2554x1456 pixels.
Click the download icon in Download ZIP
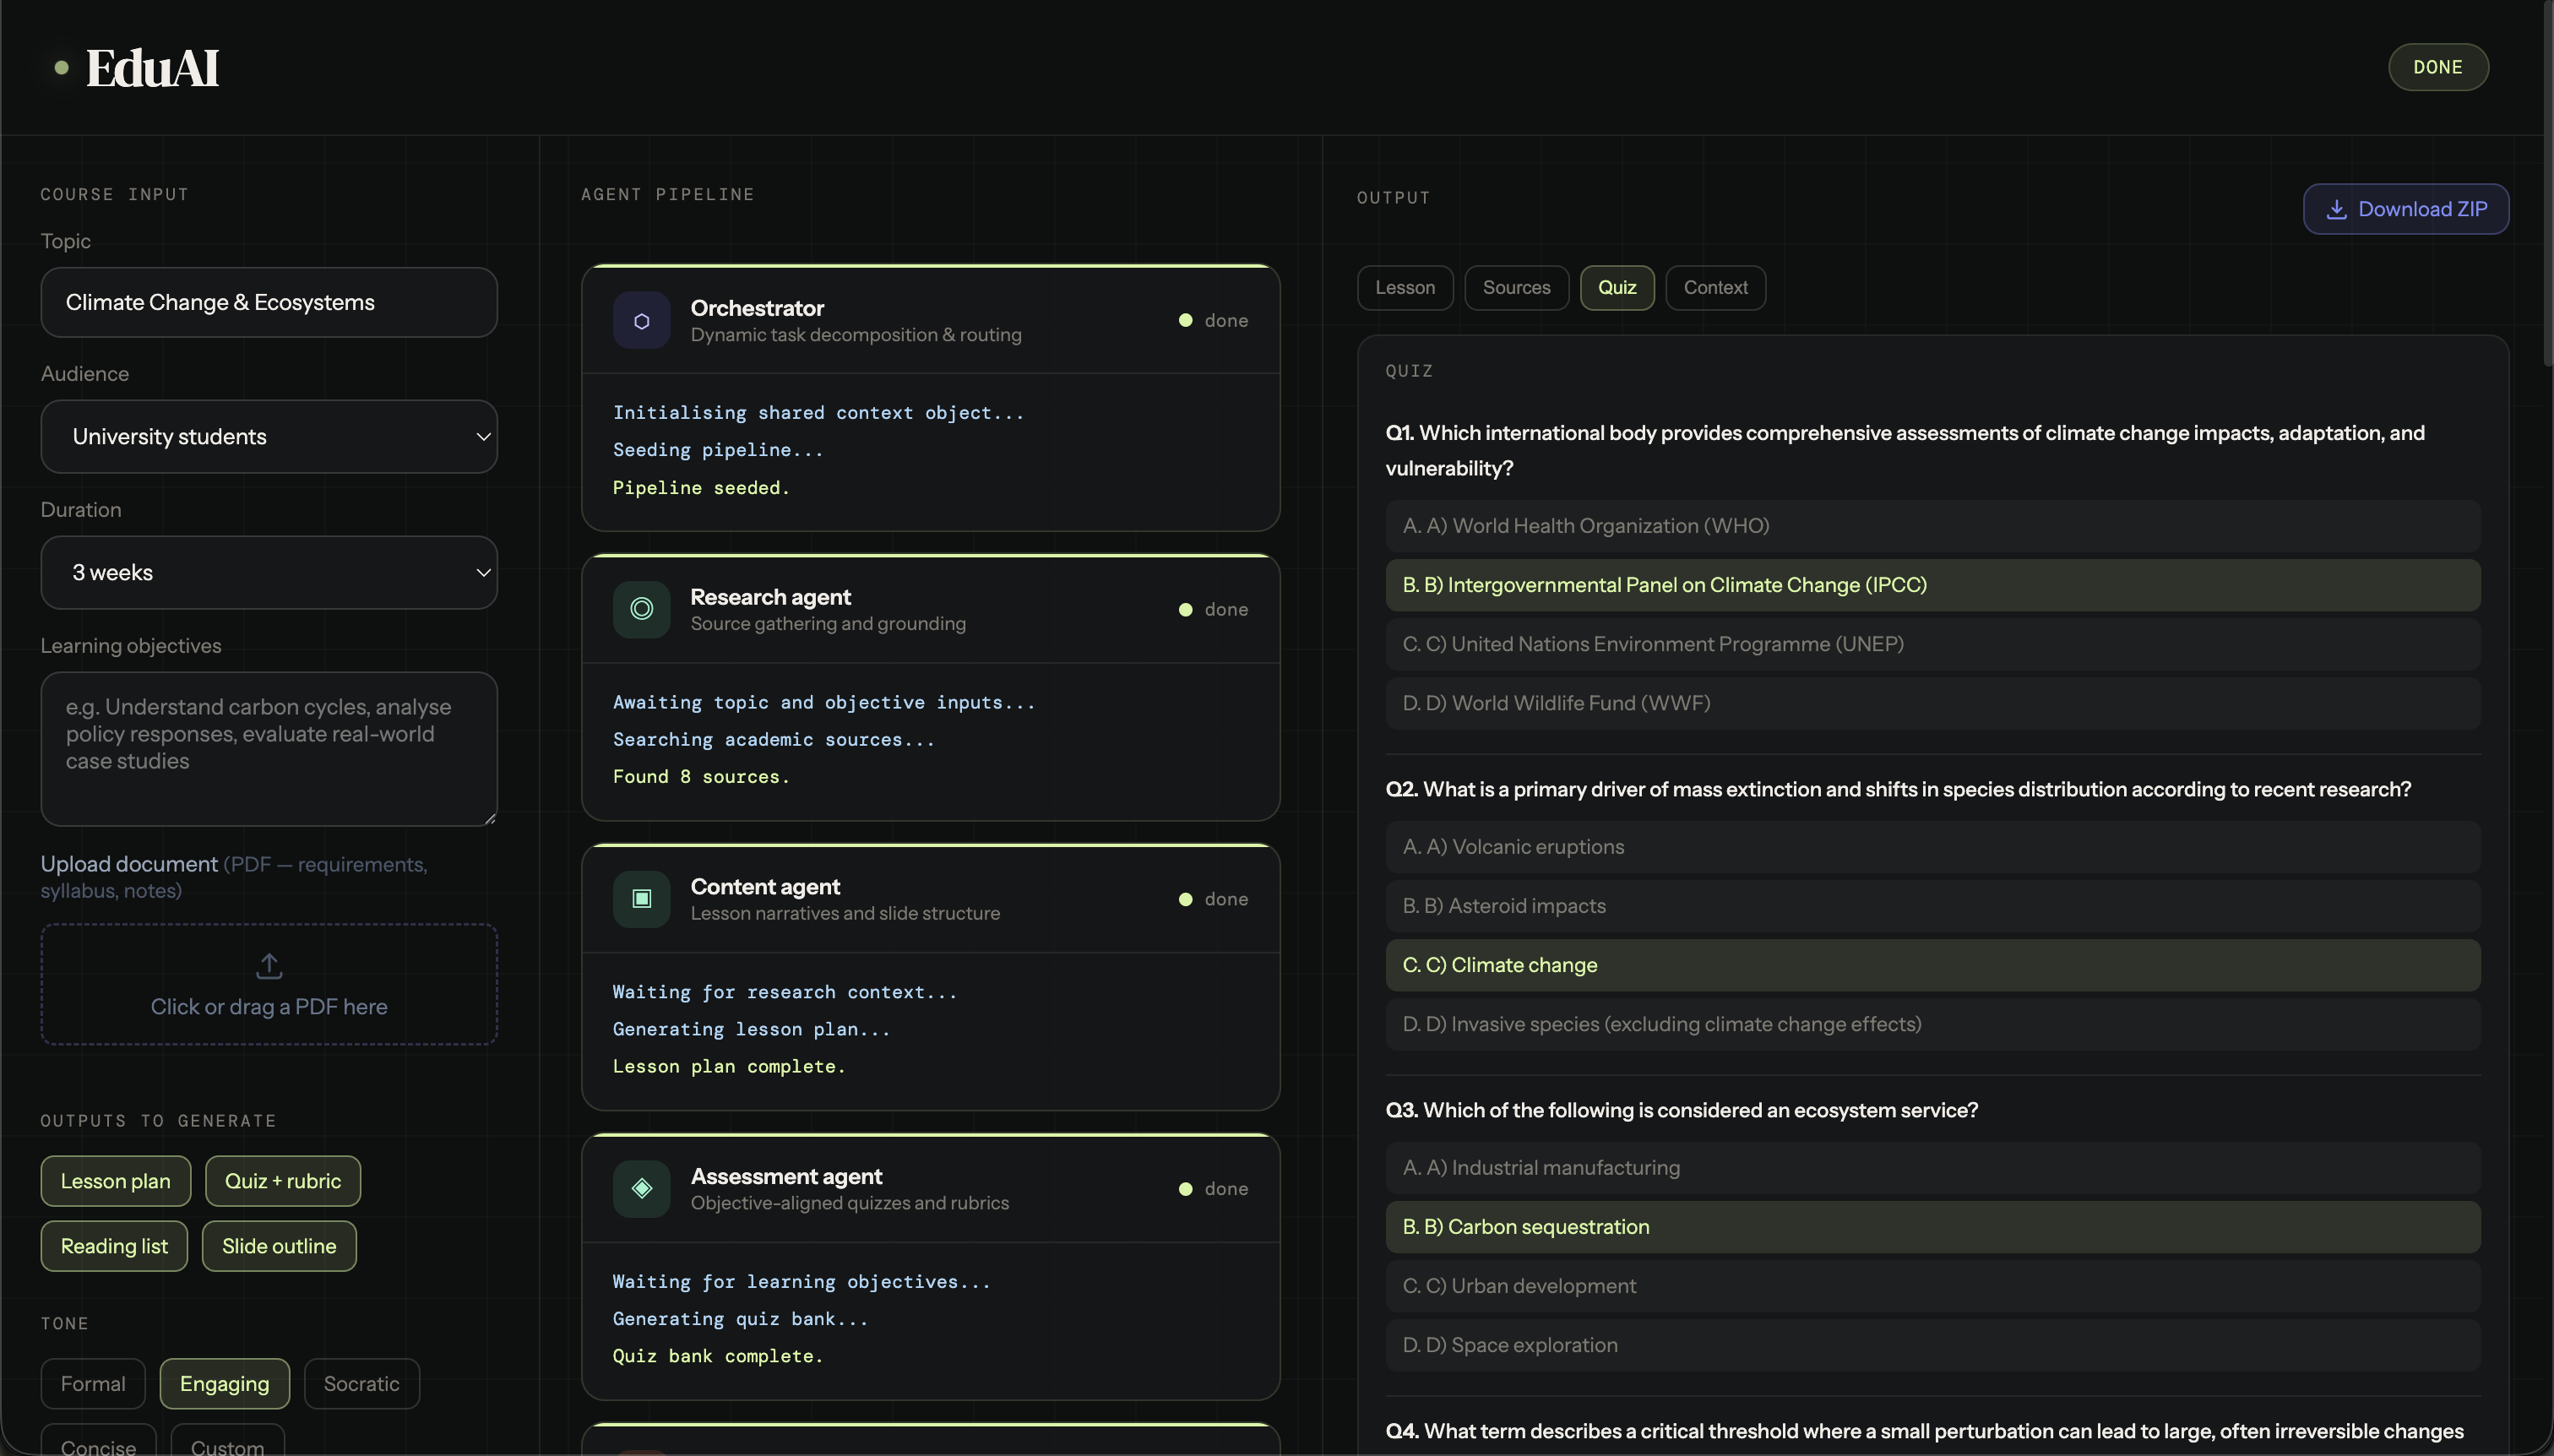[x=2336, y=209]
